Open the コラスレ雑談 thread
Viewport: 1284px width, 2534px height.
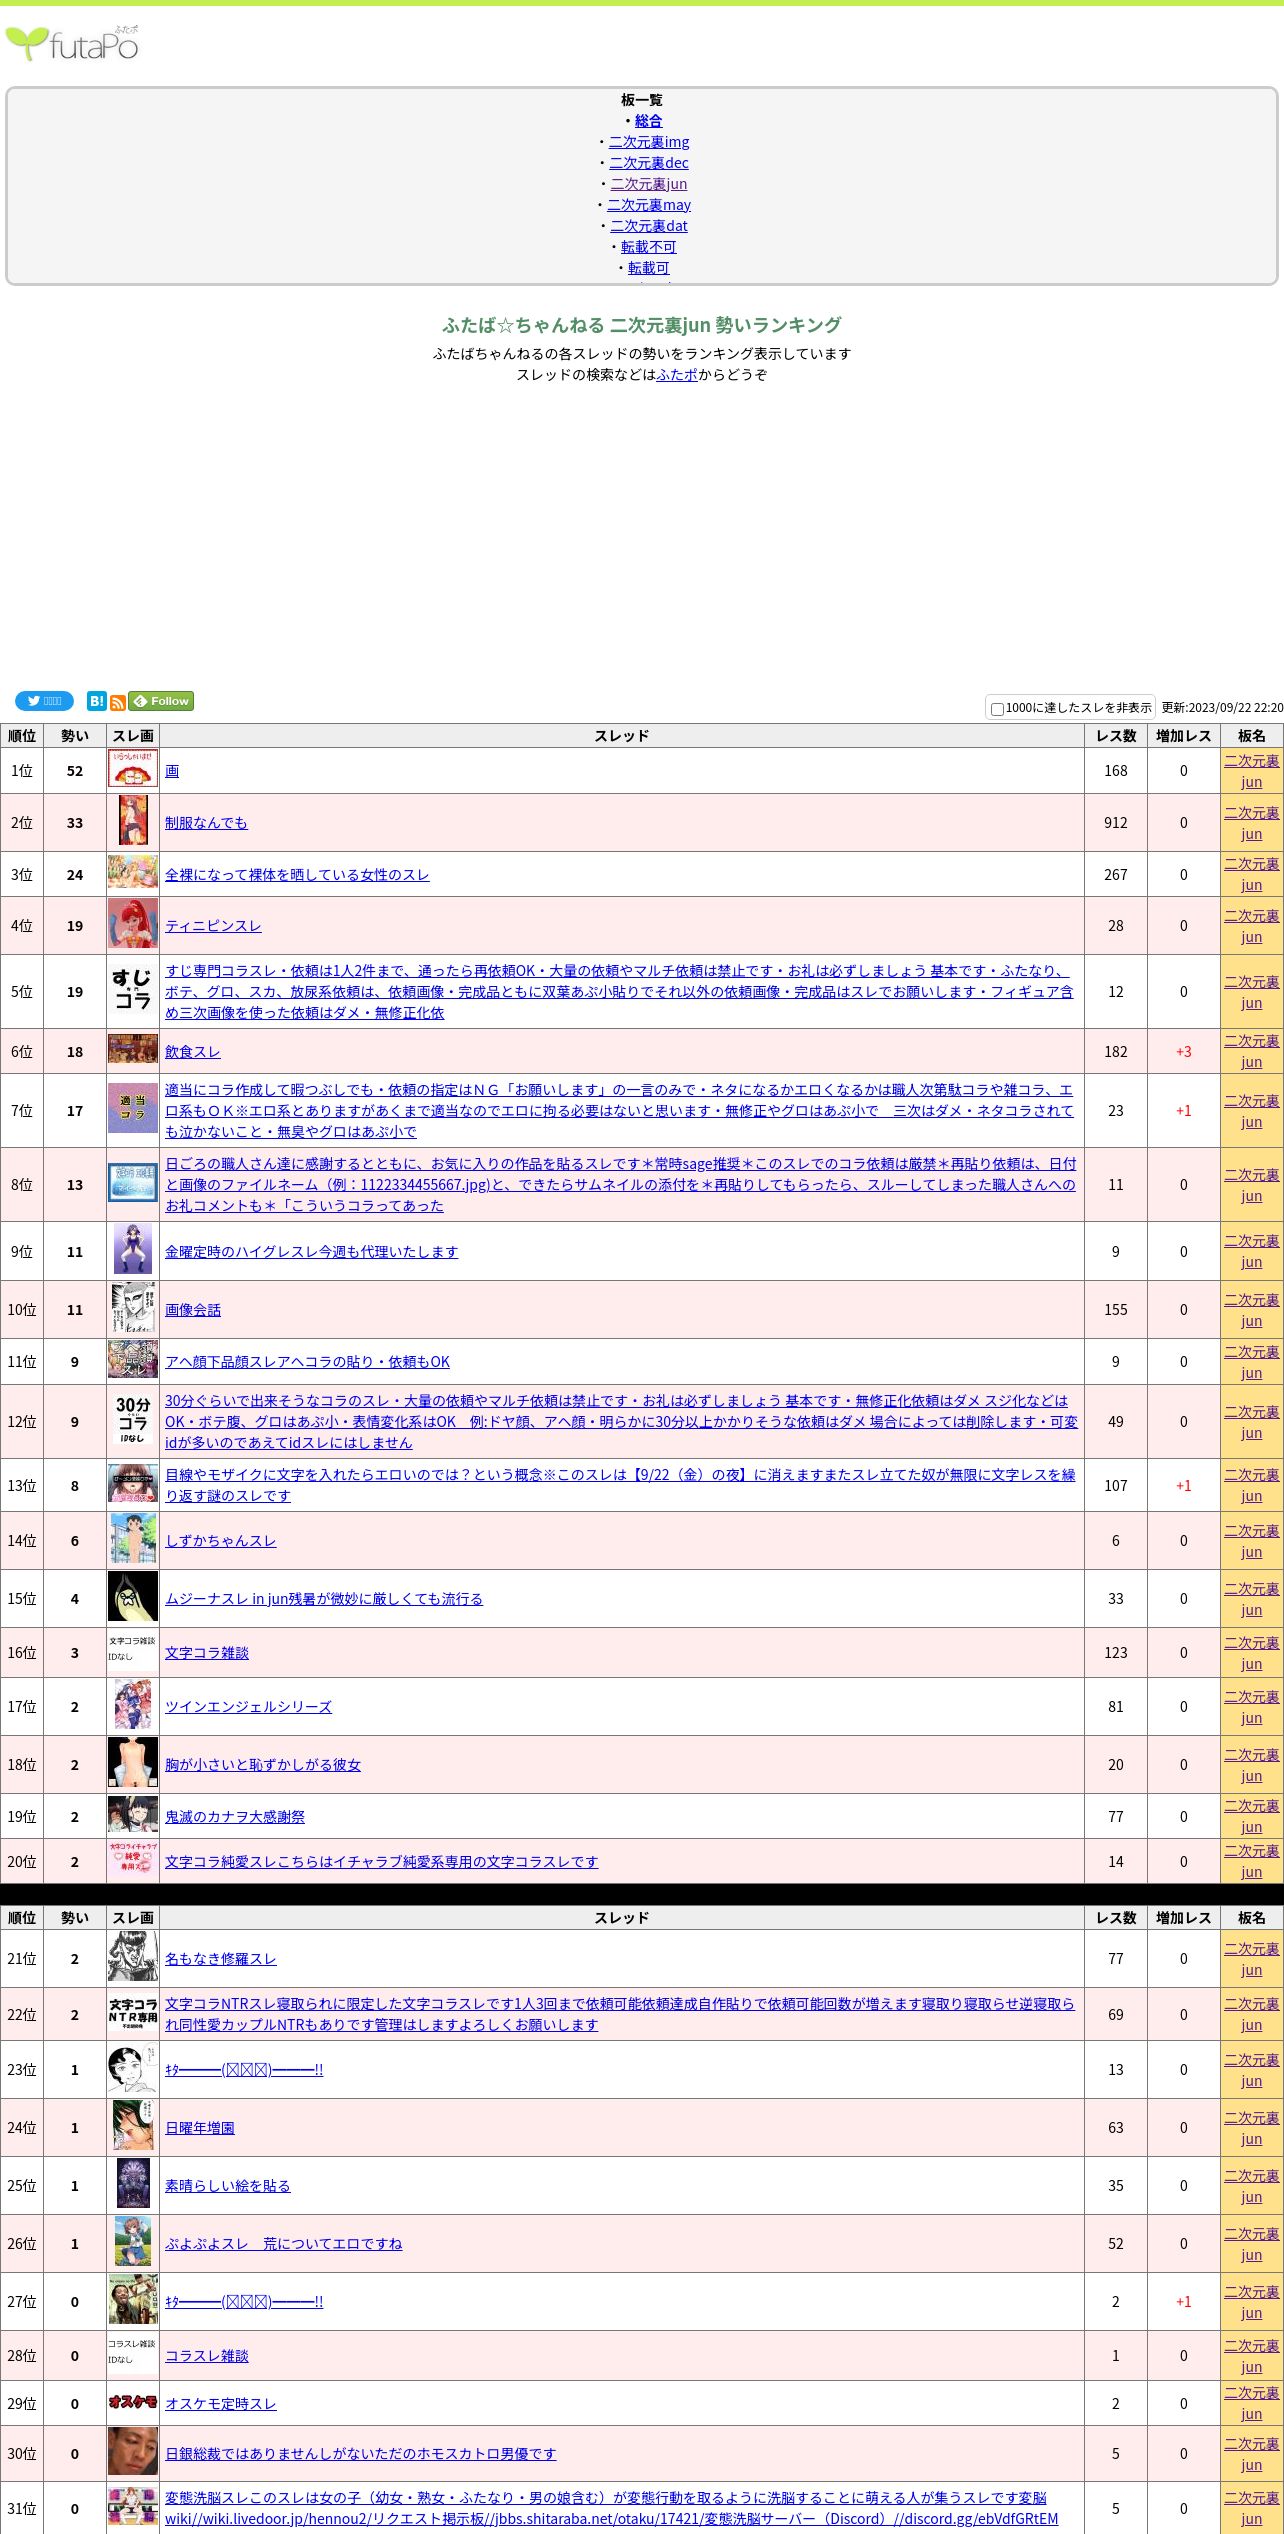tap(207, 2356)
